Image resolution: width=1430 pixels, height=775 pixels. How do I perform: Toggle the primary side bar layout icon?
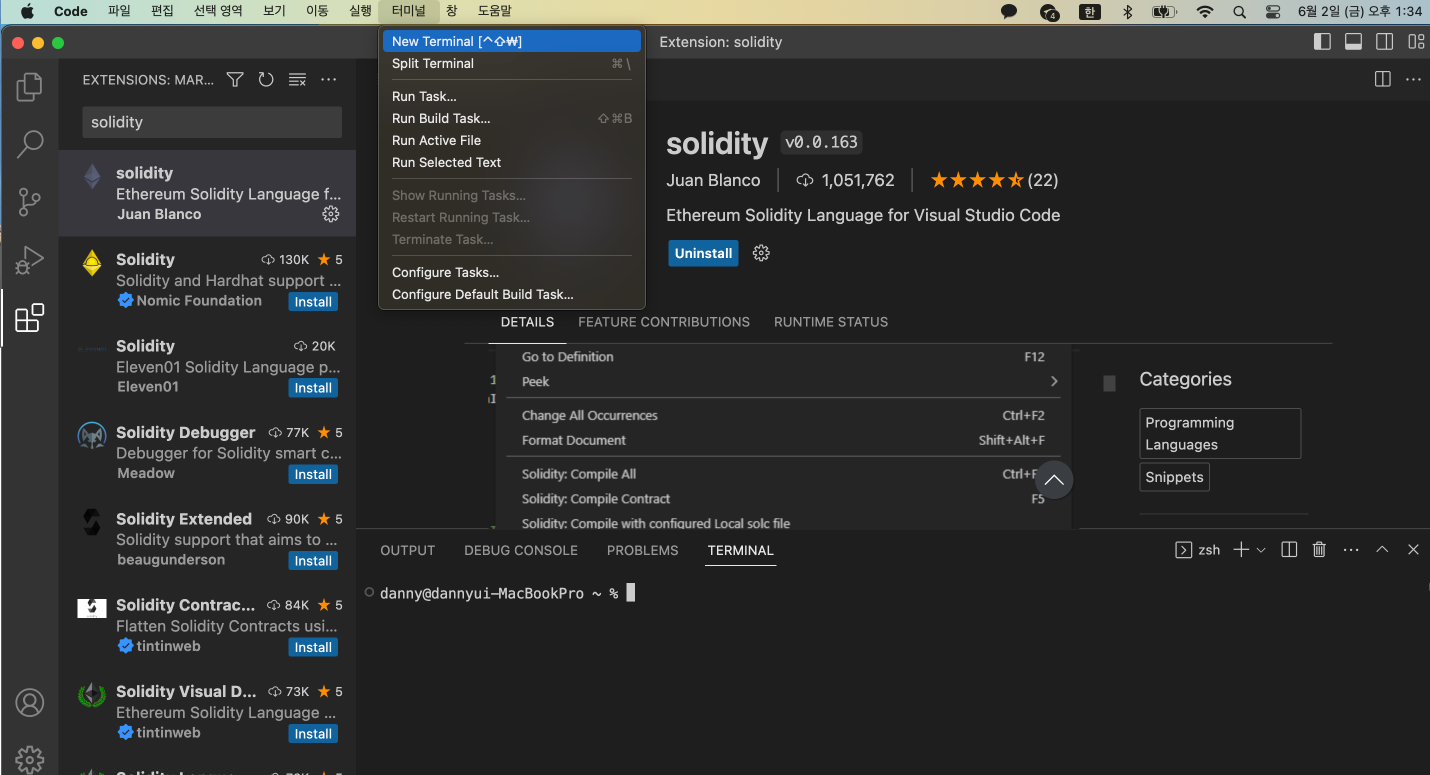tap(1322, 42)
